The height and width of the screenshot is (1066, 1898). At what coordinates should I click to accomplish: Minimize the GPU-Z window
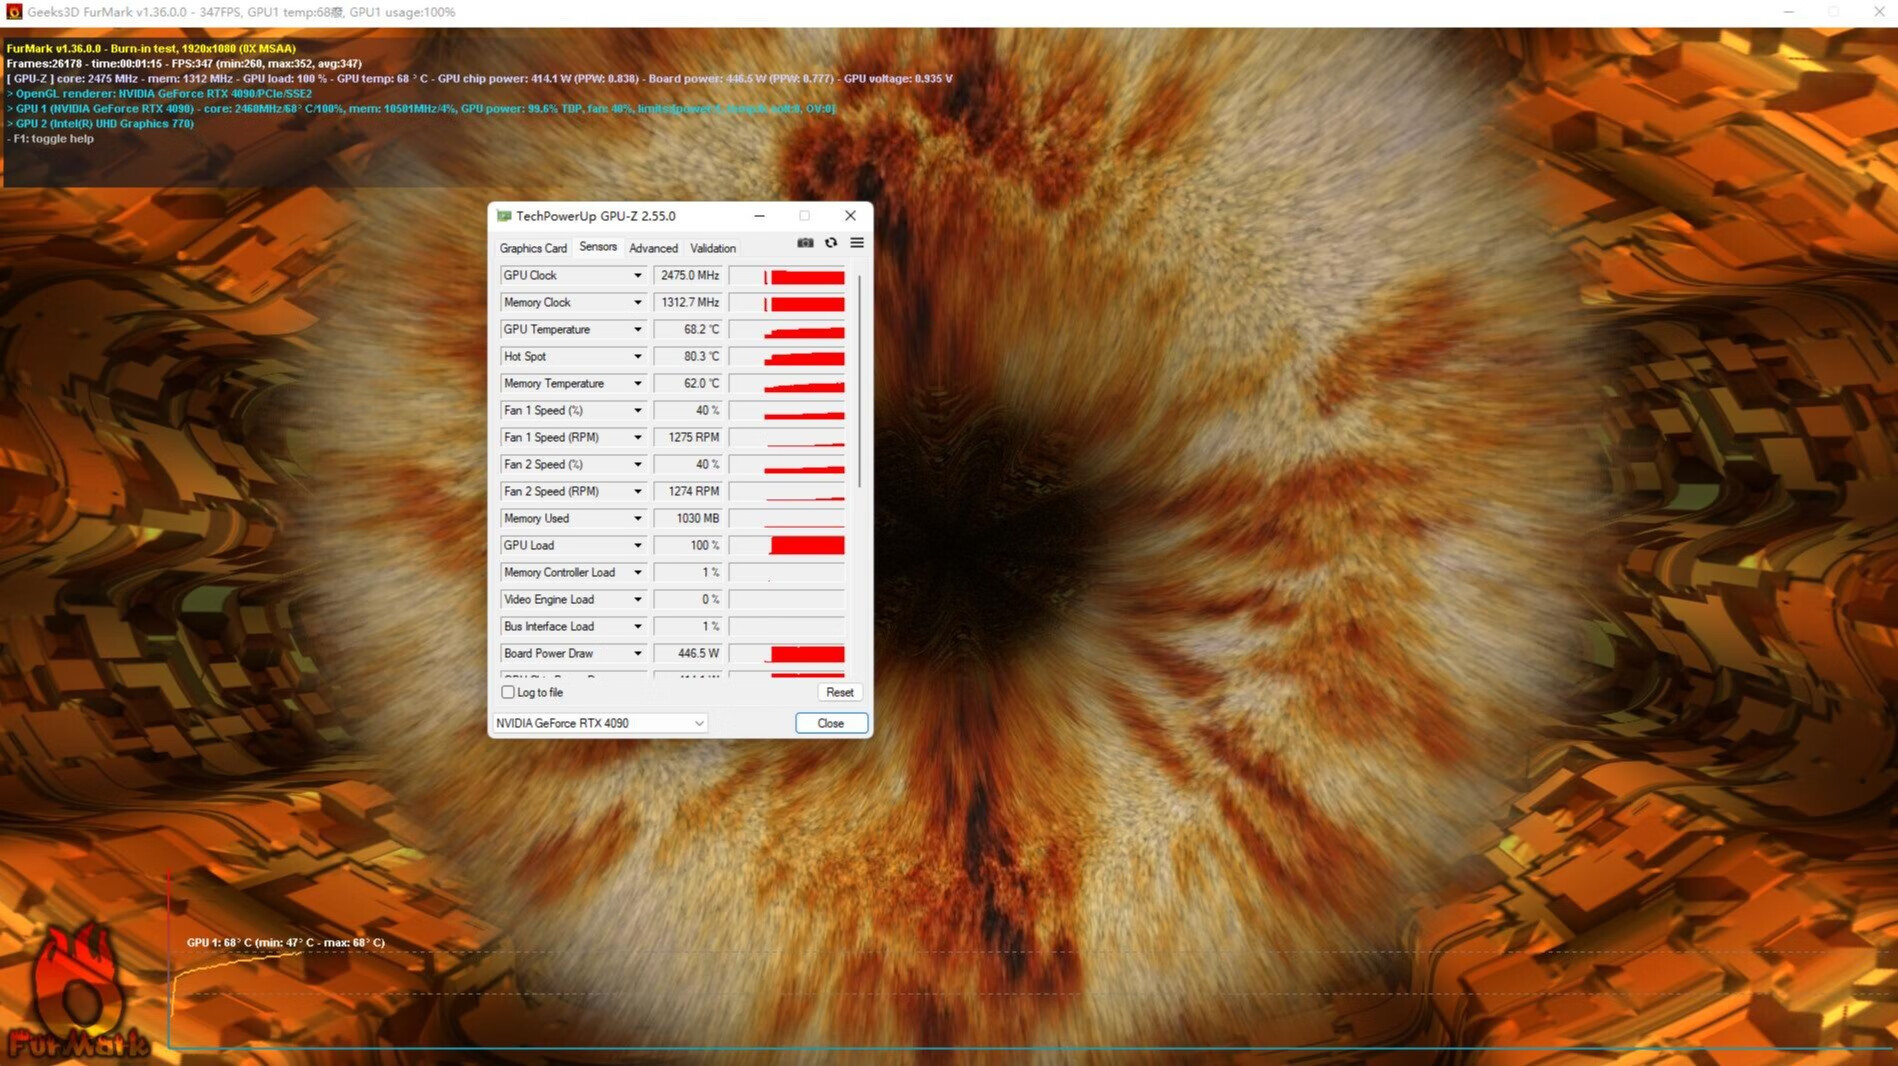coord(759,216)
